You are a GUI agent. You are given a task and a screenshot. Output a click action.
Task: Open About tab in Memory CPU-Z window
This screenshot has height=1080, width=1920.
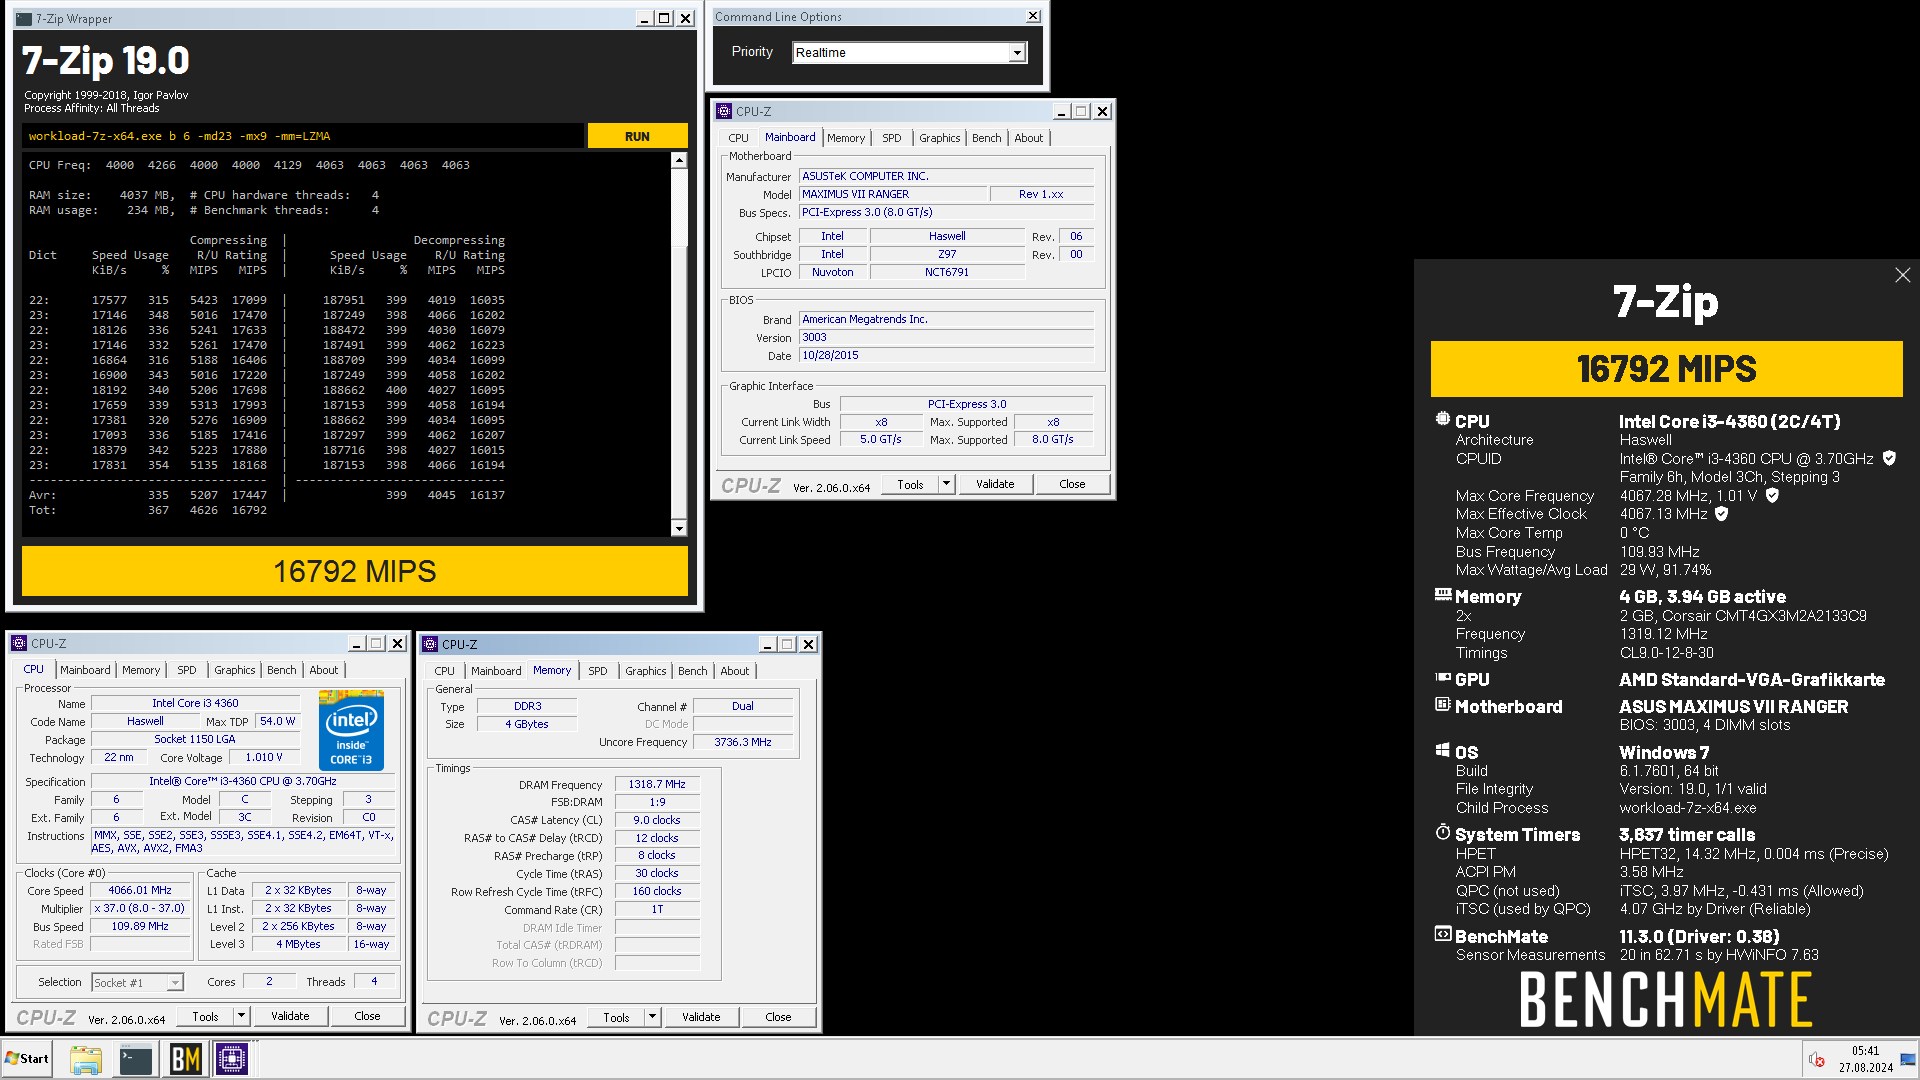point(735,671)
